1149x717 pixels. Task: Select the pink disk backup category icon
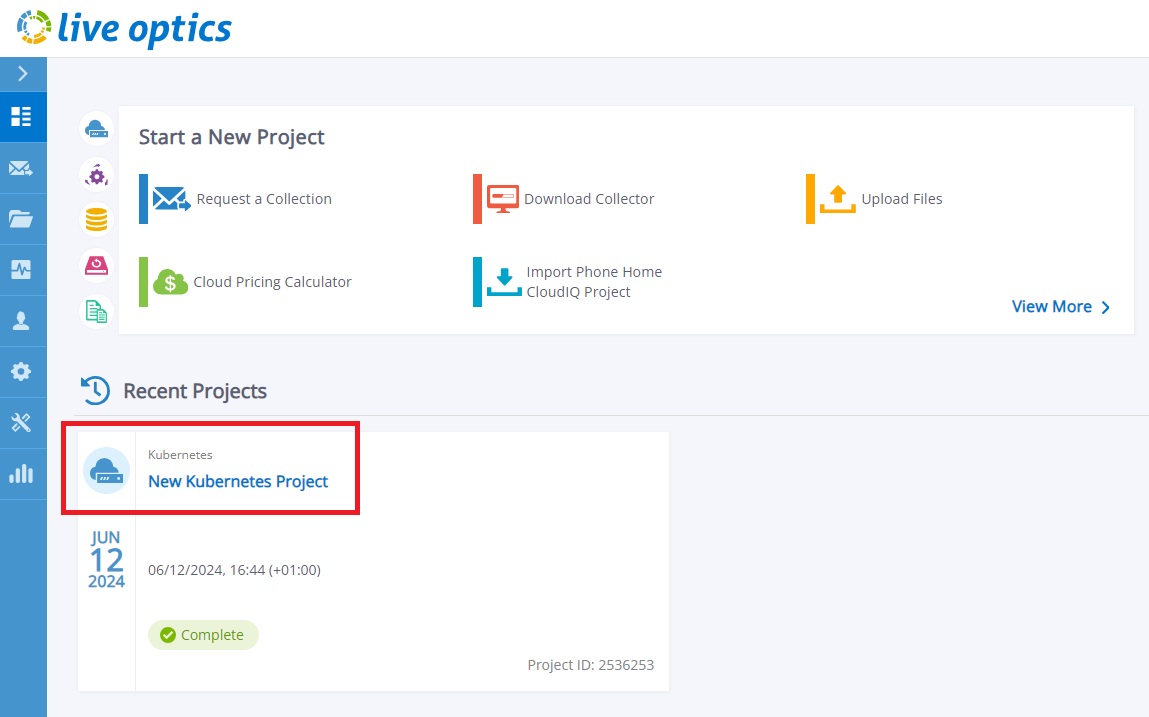point(96,266)
